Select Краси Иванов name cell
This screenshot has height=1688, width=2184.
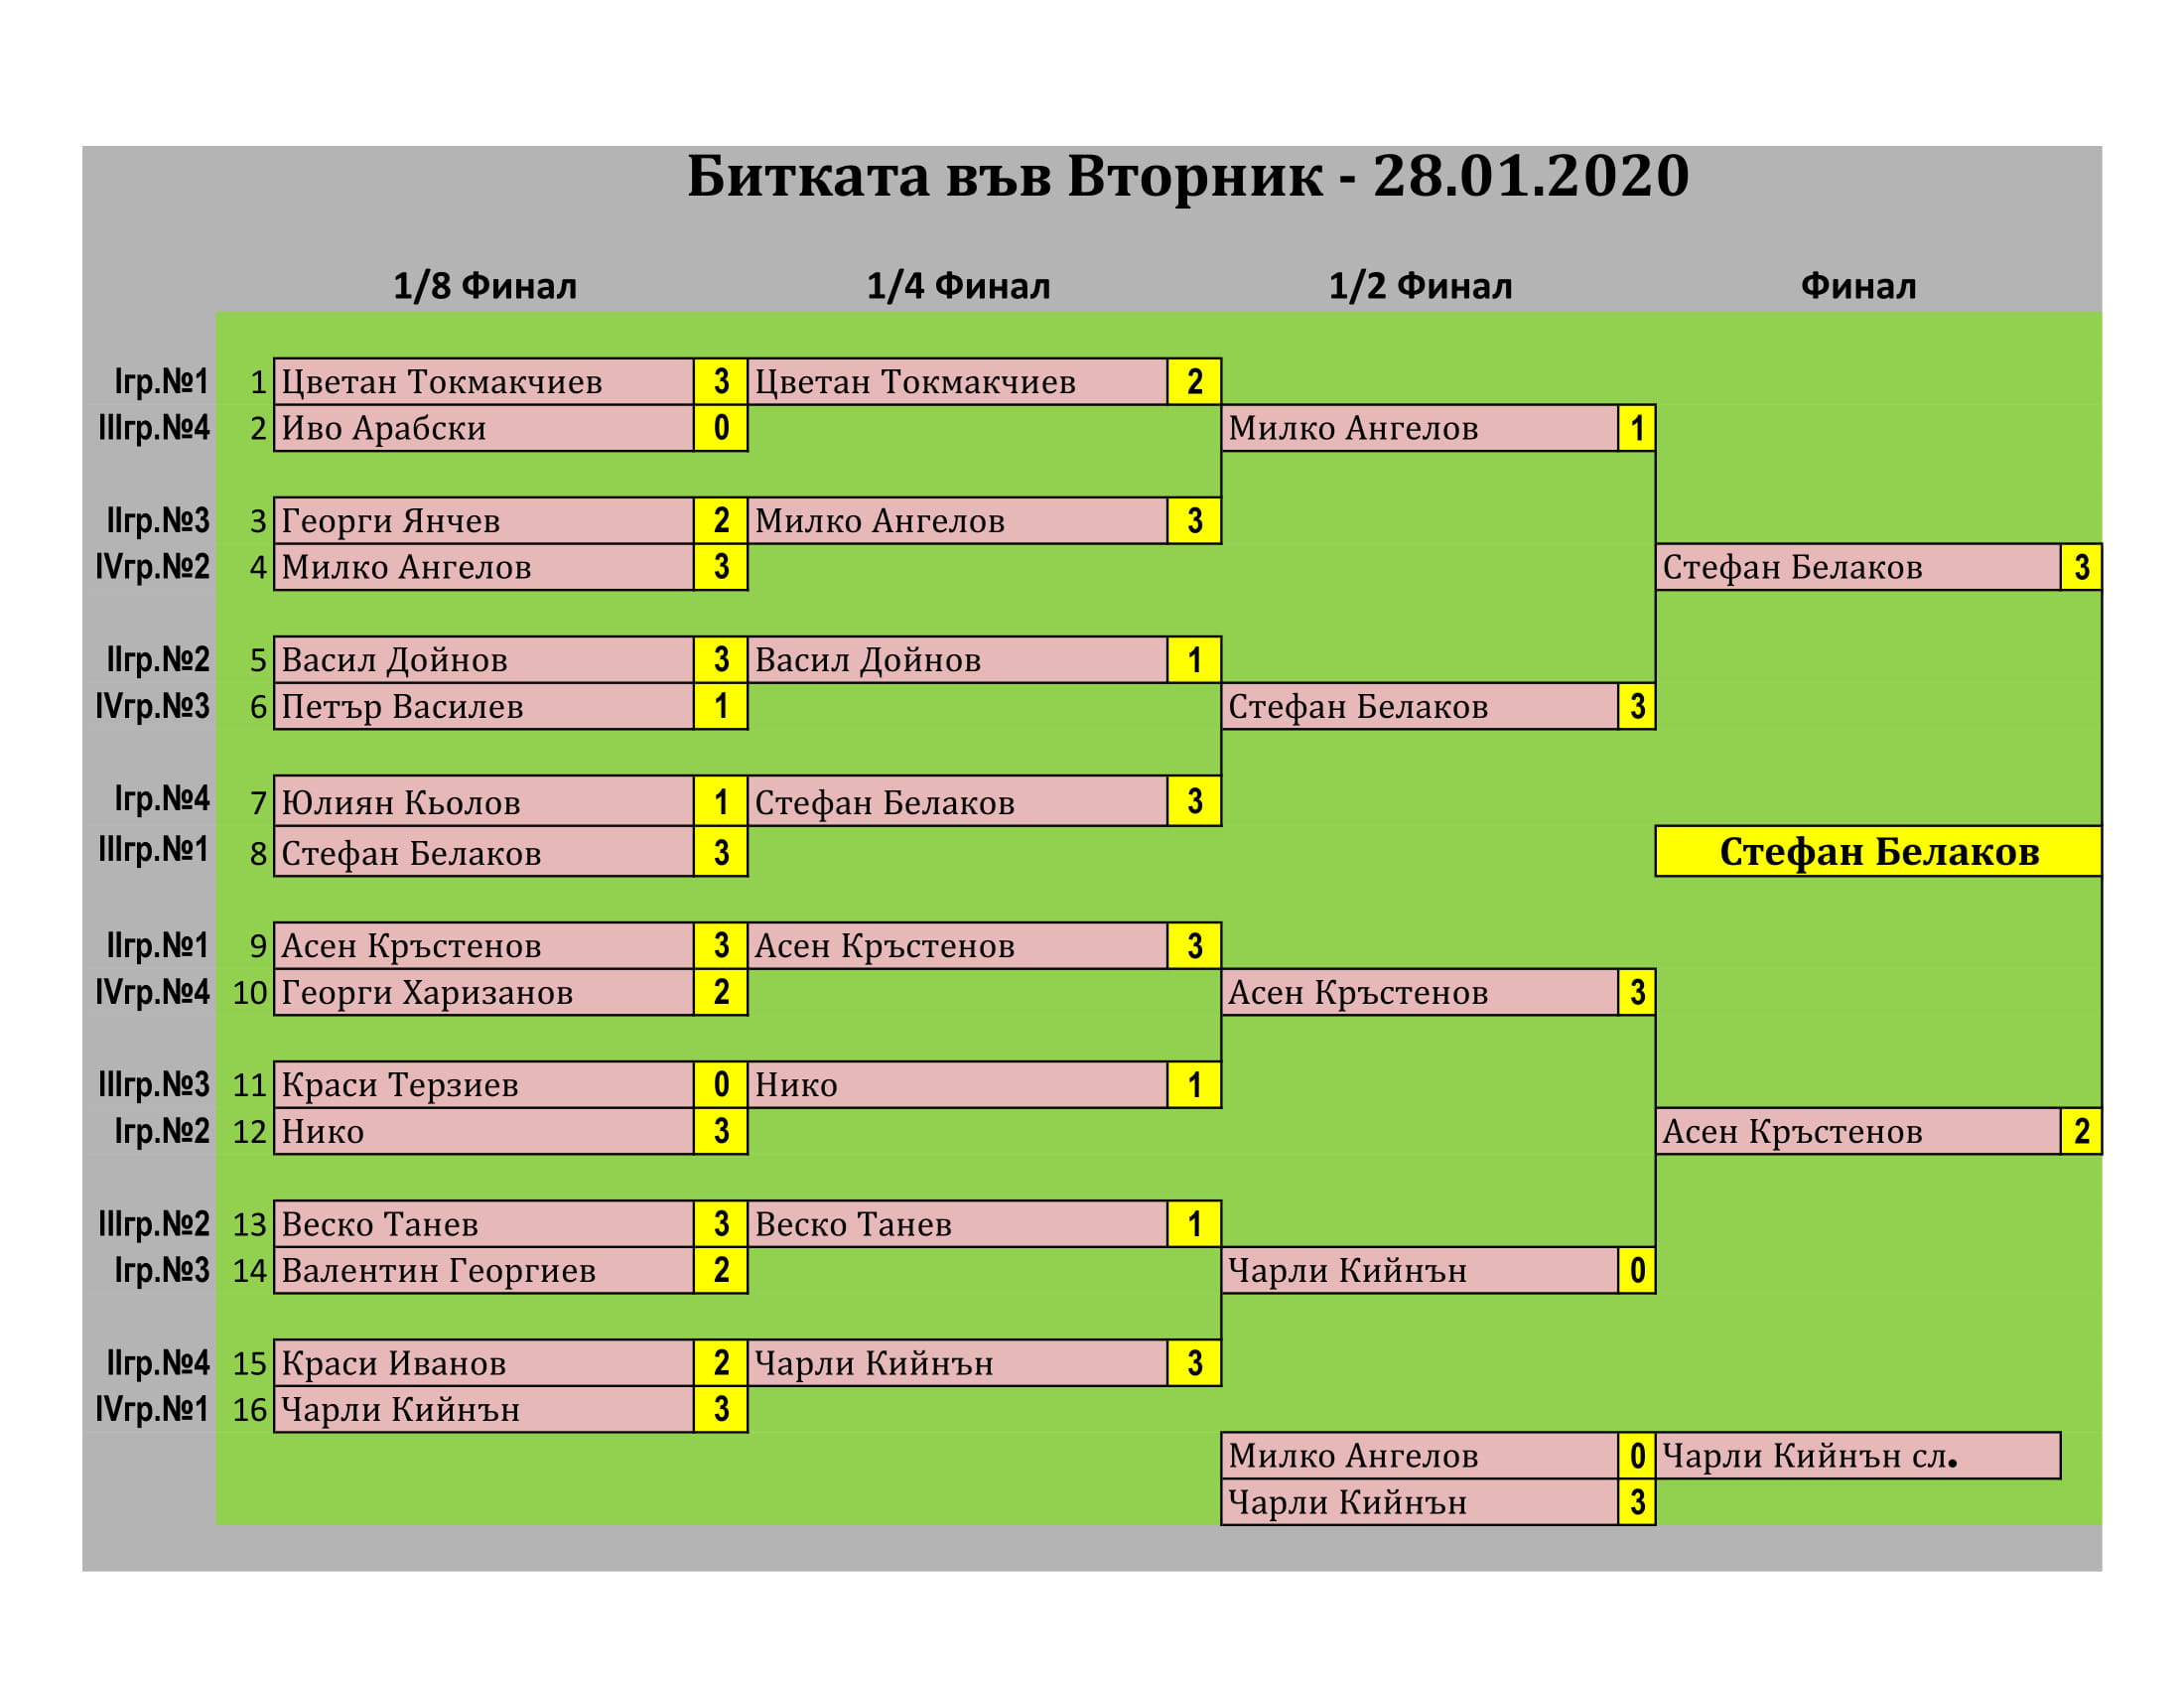click(483, 1363)
